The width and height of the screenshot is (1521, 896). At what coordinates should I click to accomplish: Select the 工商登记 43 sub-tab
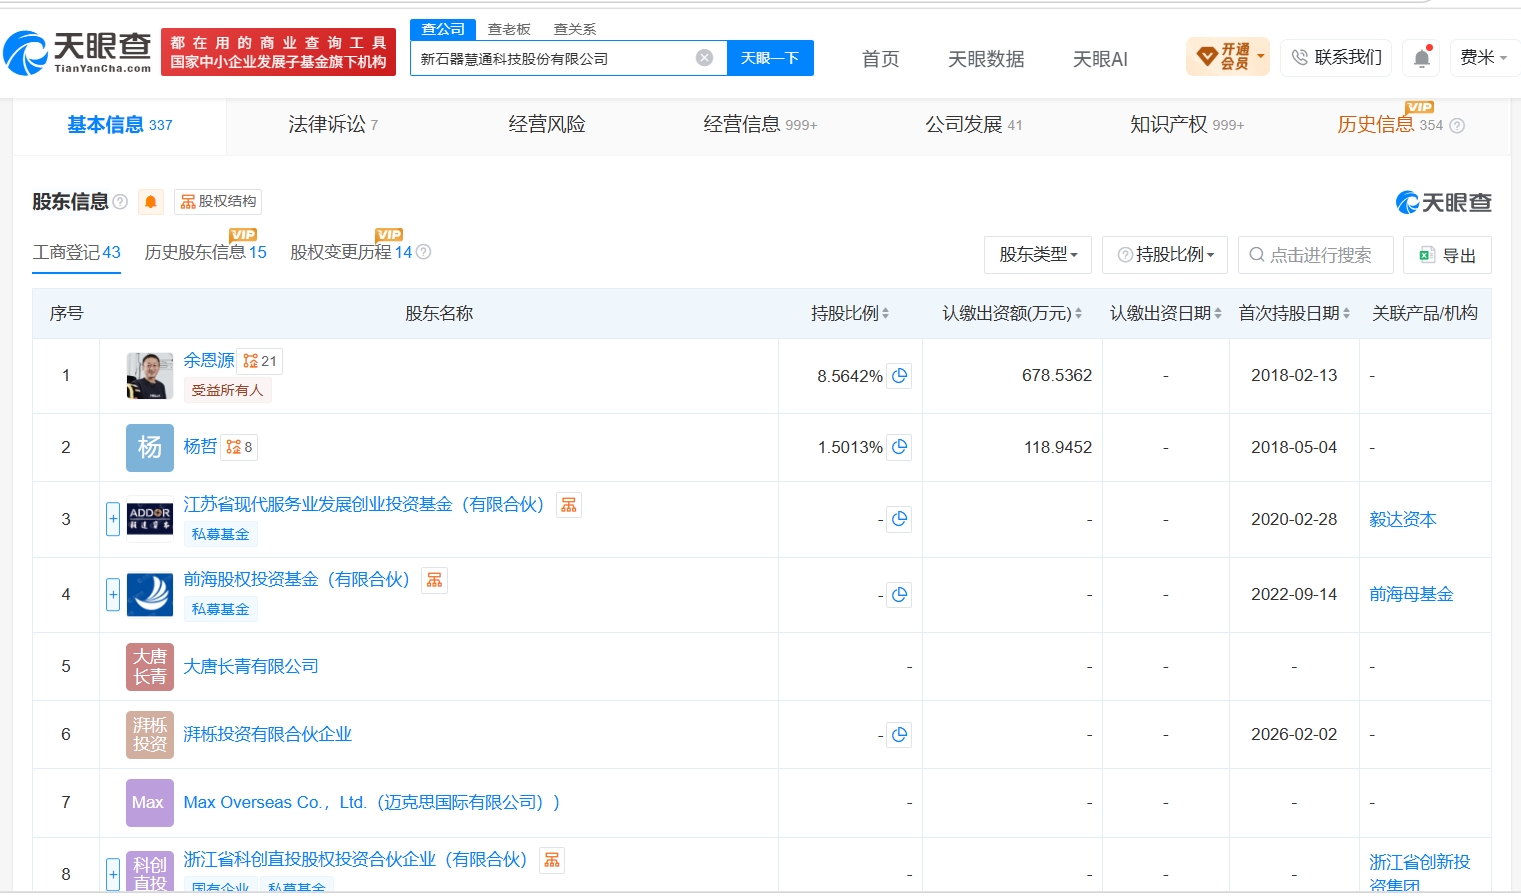pyautogui.click(x=77, y=253)
